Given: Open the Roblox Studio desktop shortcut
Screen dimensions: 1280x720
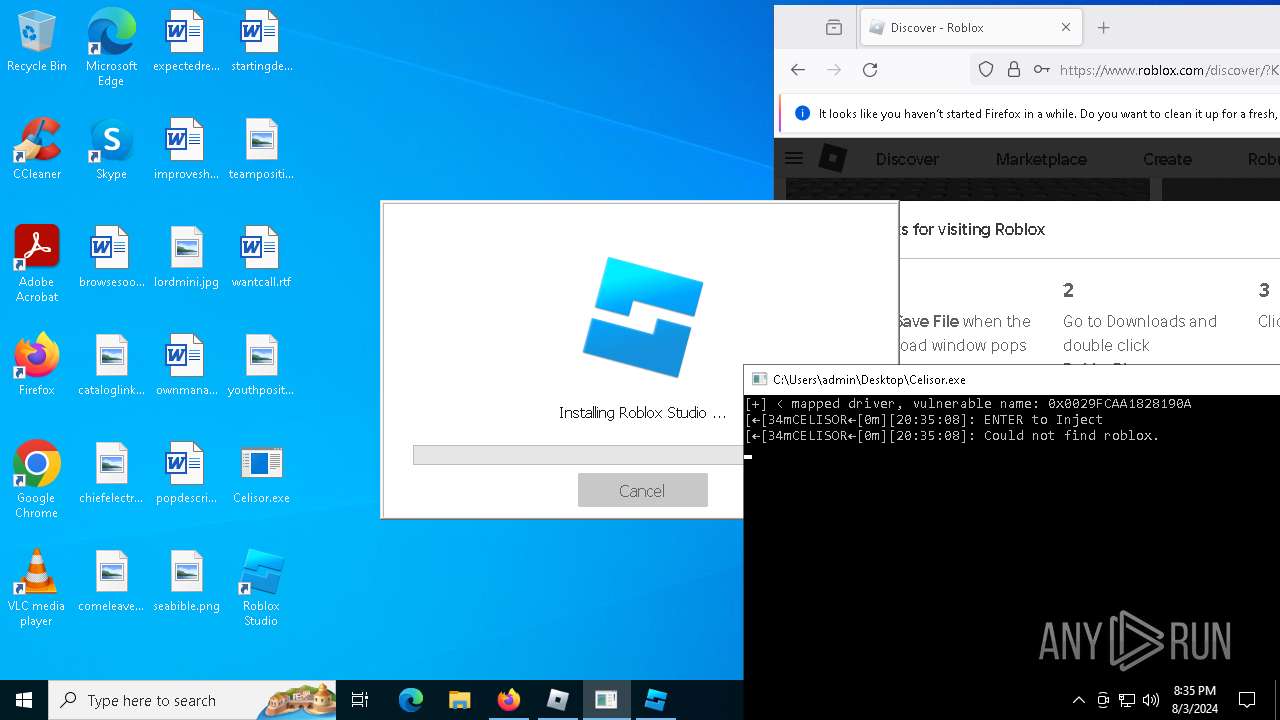Looking at the screenshot, I should [x=261, y=588].
